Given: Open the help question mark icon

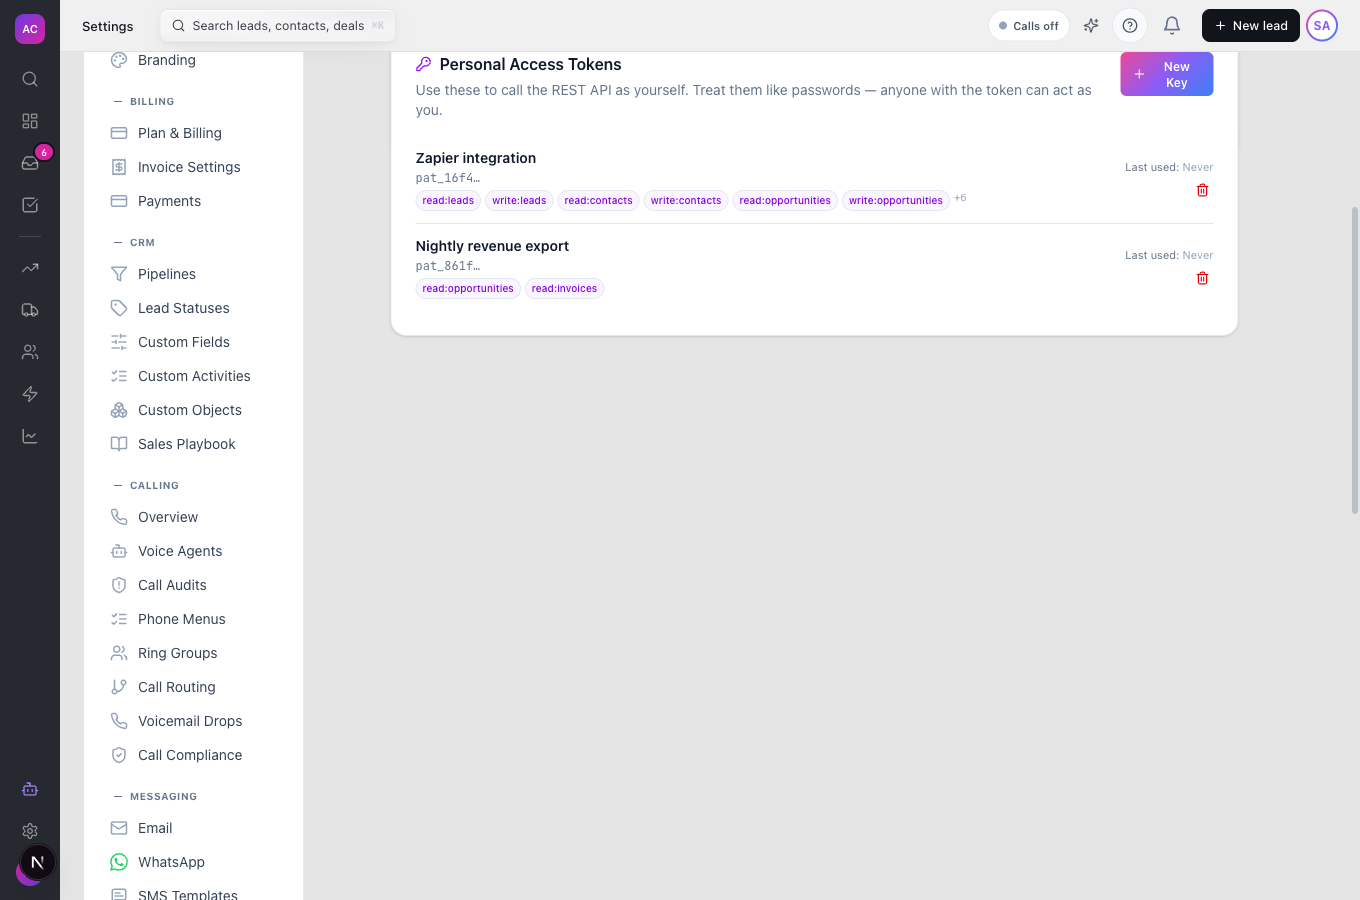Looking at the screenshot, I should coord(1130,26).
